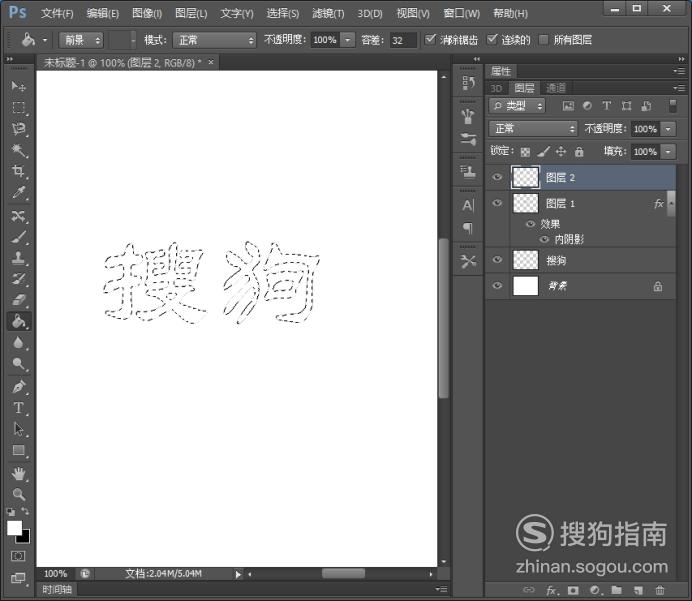
Task: Add a layer style with fx button
Action: (x=551, y=590)
